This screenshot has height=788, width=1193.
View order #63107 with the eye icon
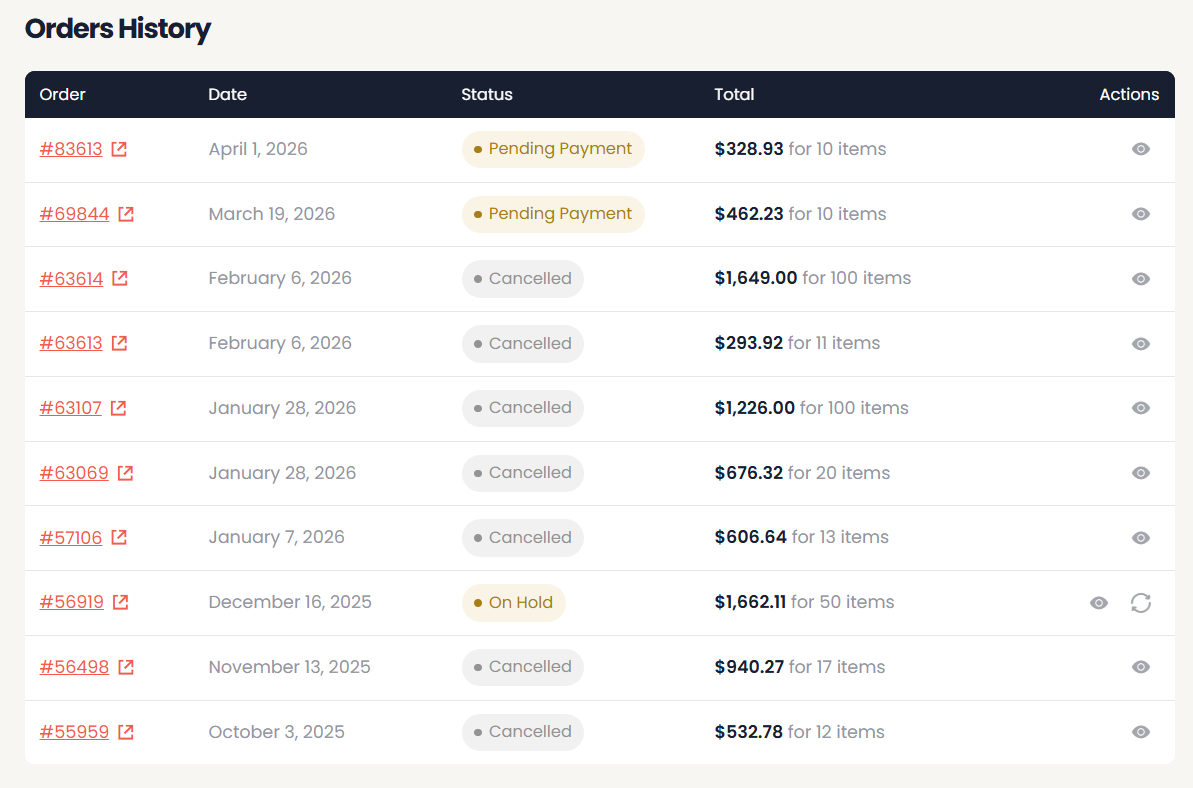pyautogui.click(x=1141, y=408)
